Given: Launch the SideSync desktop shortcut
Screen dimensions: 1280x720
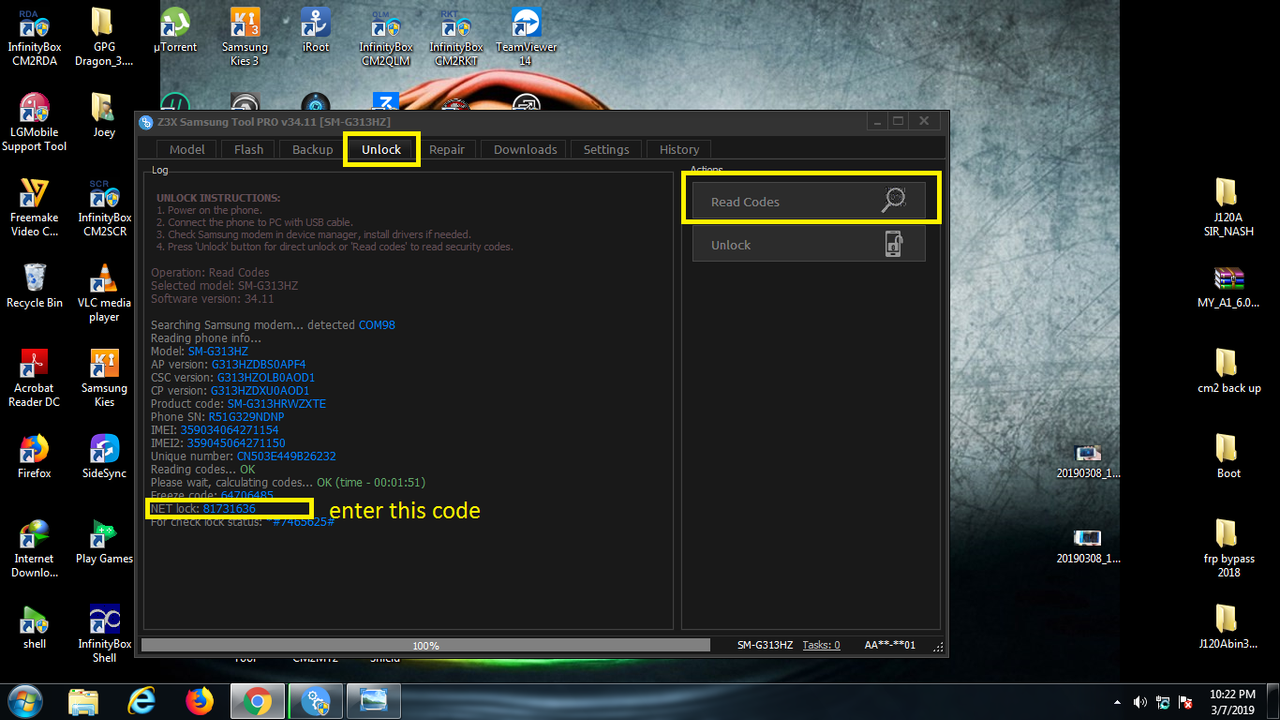Looking at the screenshot, I should (104, 457).
